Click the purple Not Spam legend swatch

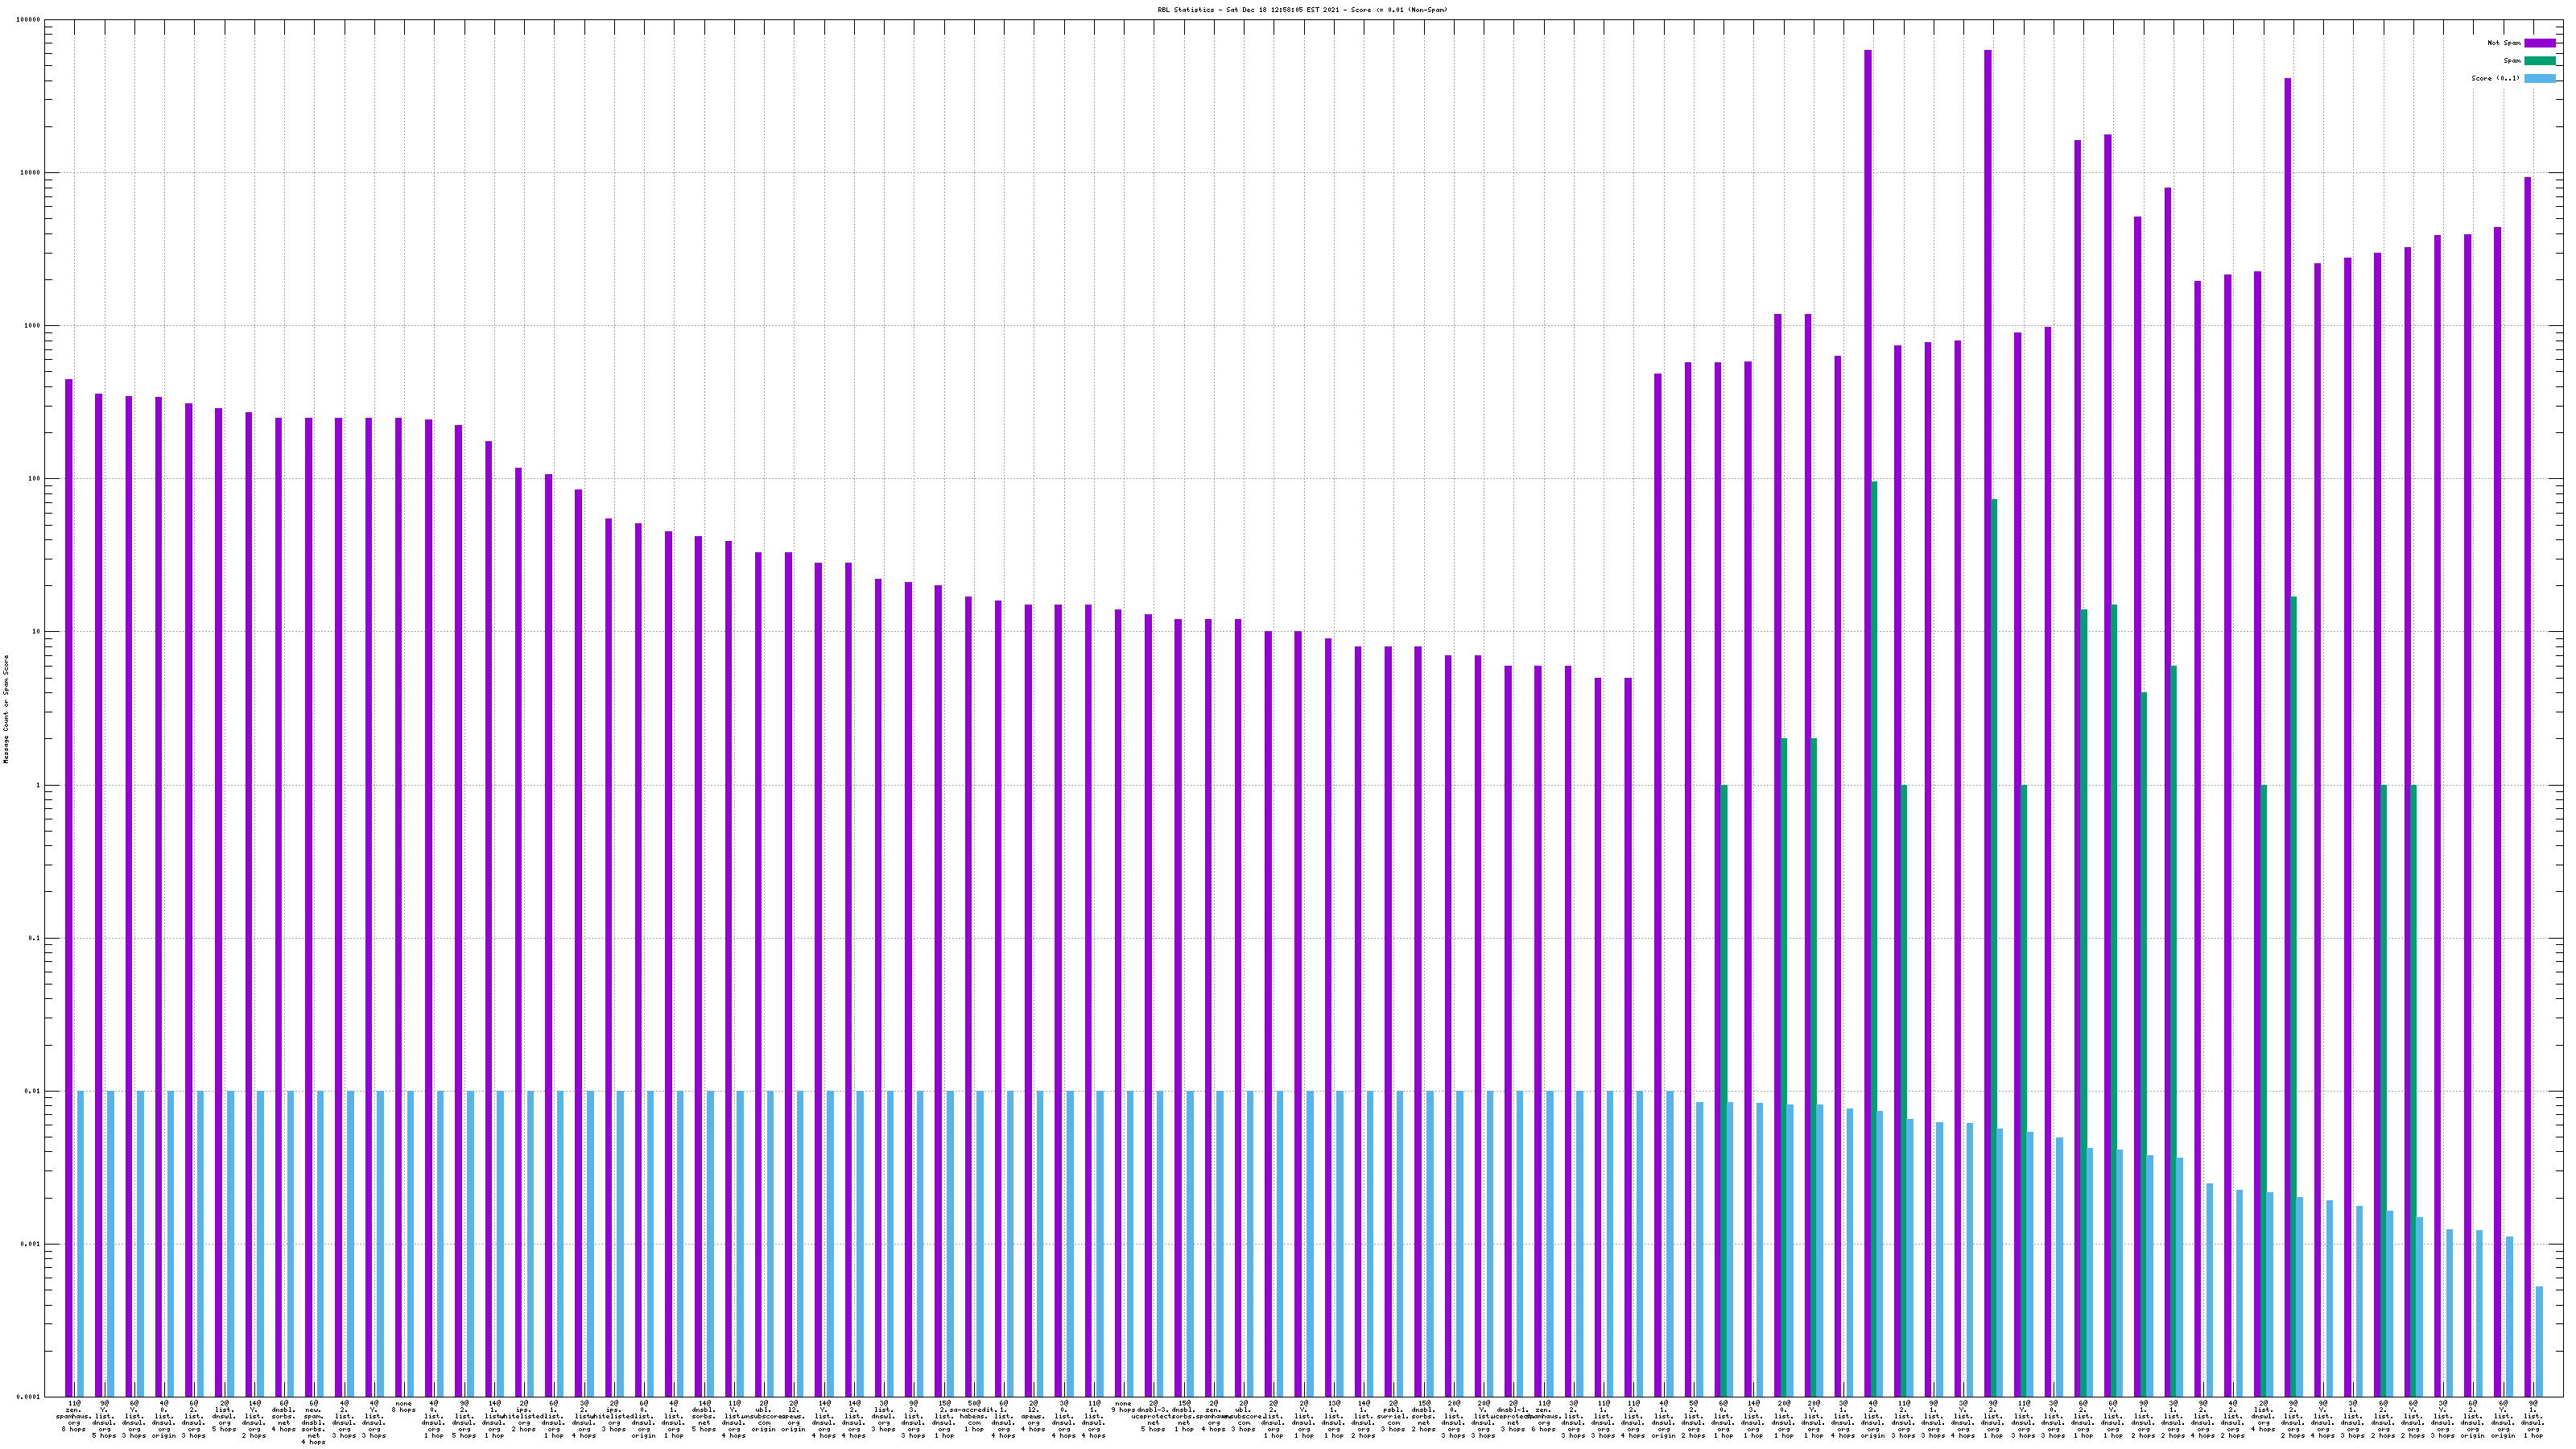(2540, 43)
